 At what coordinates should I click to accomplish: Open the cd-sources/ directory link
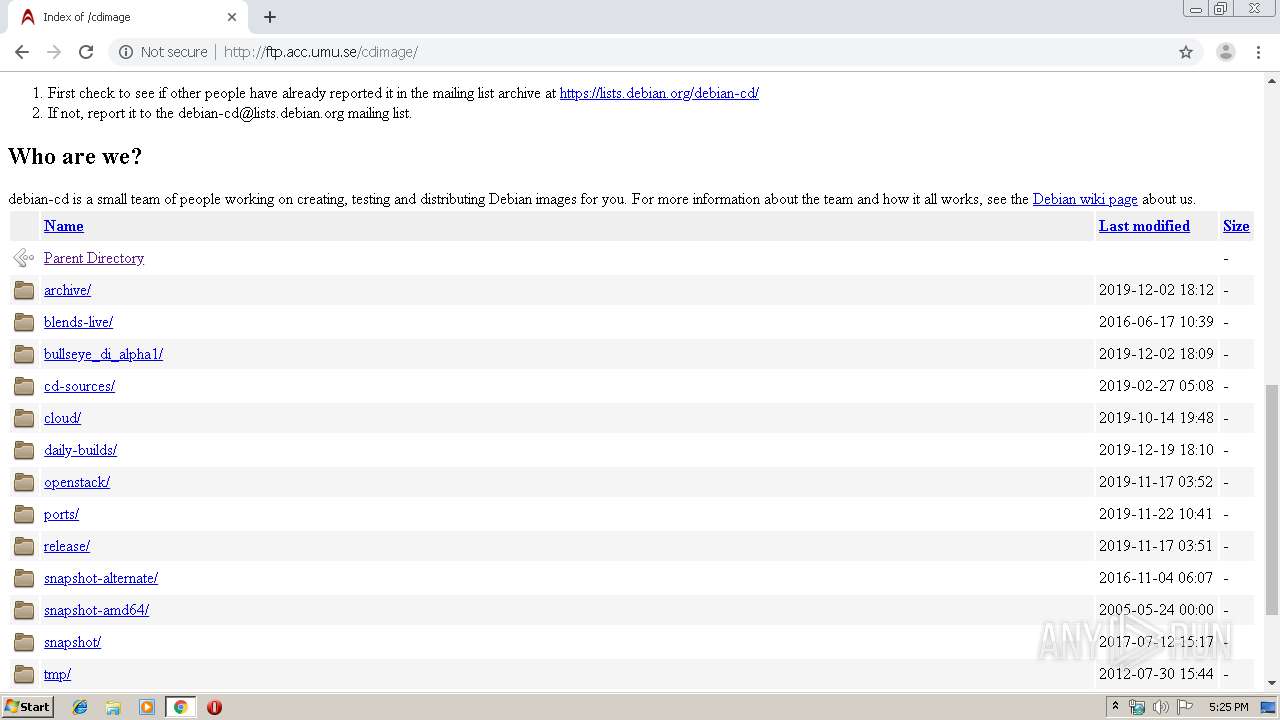click(79, 386)
